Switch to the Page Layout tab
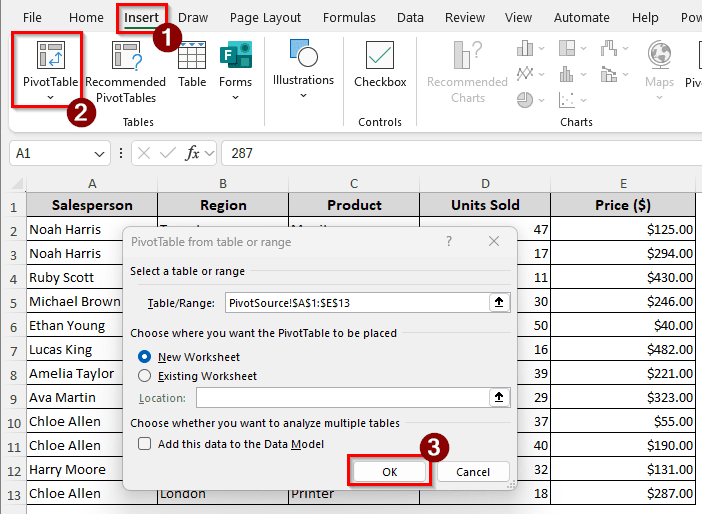Image resolution: width=702 pixels, height=514 pixels. point(265,17)
